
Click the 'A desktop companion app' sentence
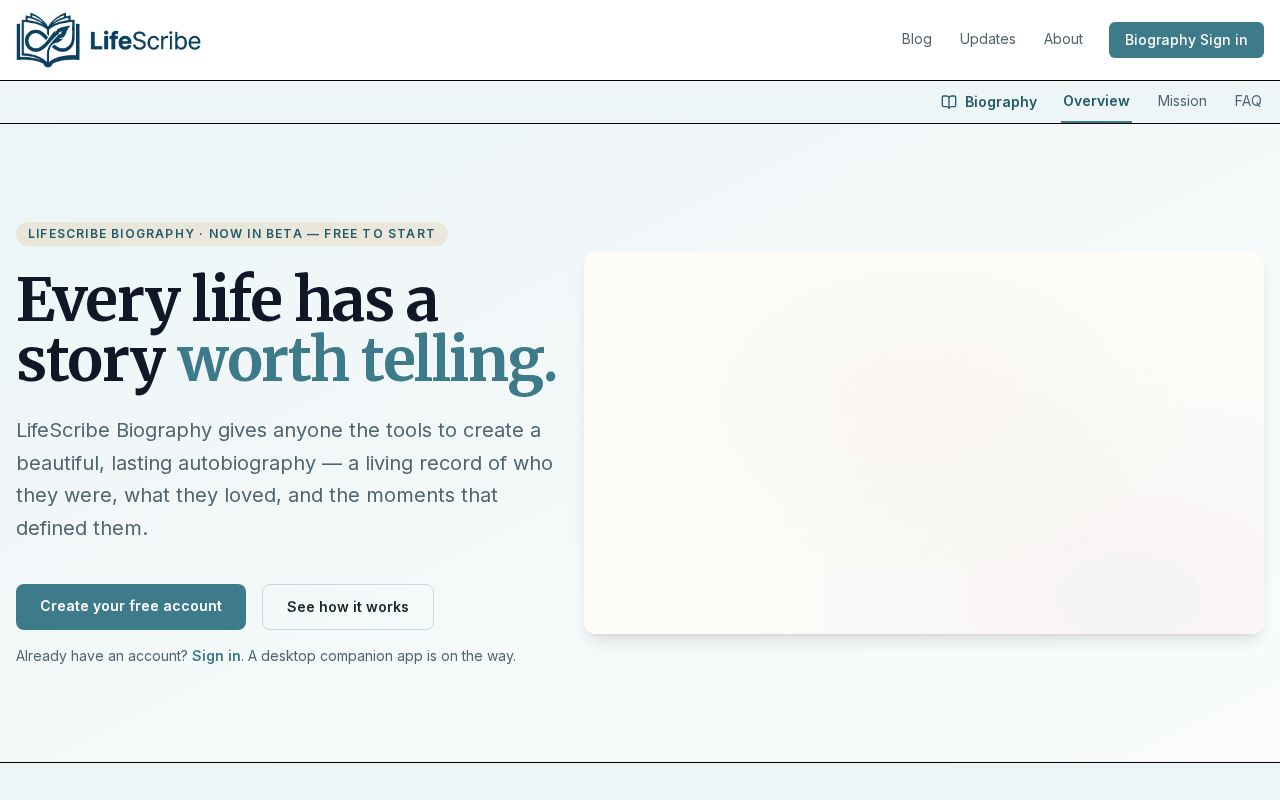382,656
